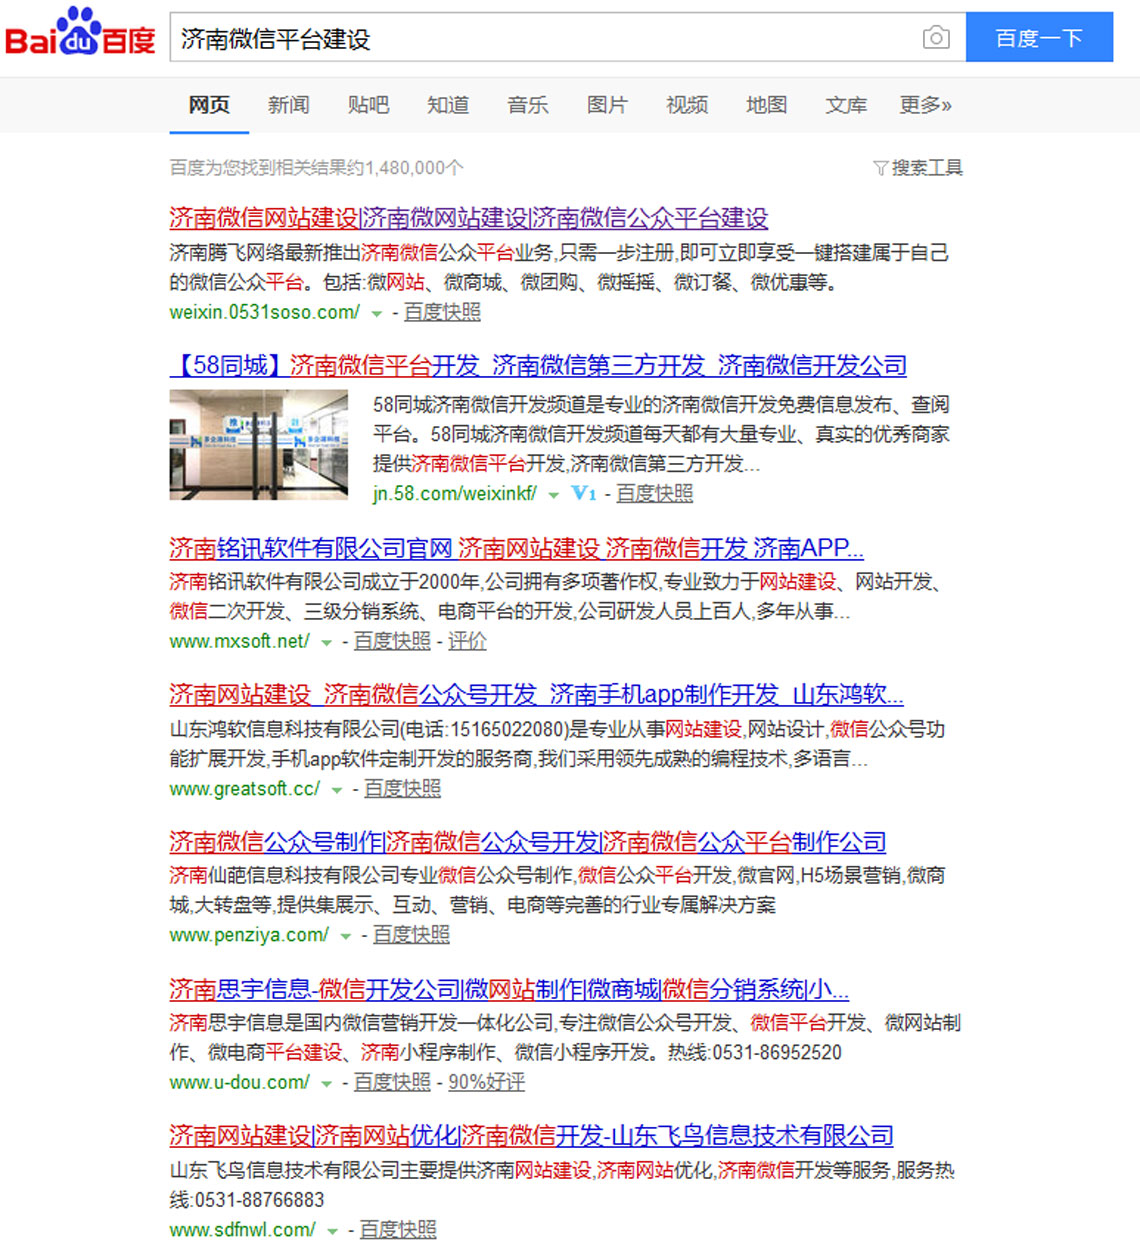The image size is (1140, 1254).
Task: Open 百度快照 for www.u-dou.com
Action: coord(392,1082)
